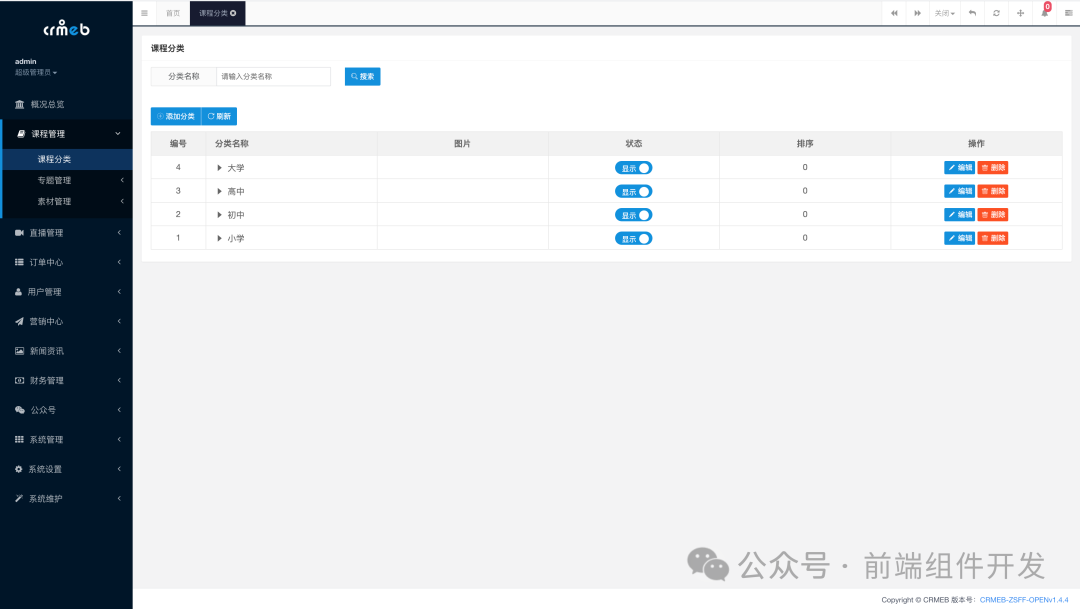
Task: Open 系统维护 sidebar menu
Action: tap(66, 499)
